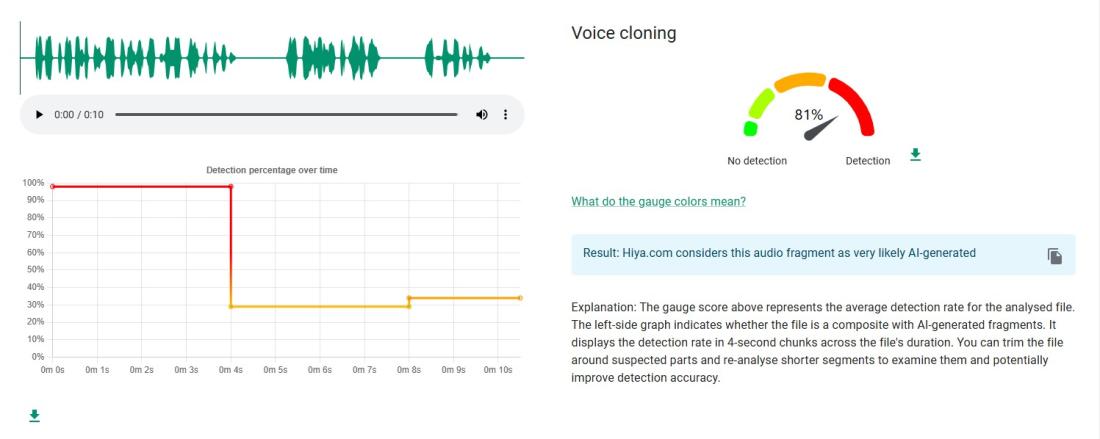The height and width of the screenshot is (439, 1100).
Task: Click the blue result message box
Action: pos(823,254)
